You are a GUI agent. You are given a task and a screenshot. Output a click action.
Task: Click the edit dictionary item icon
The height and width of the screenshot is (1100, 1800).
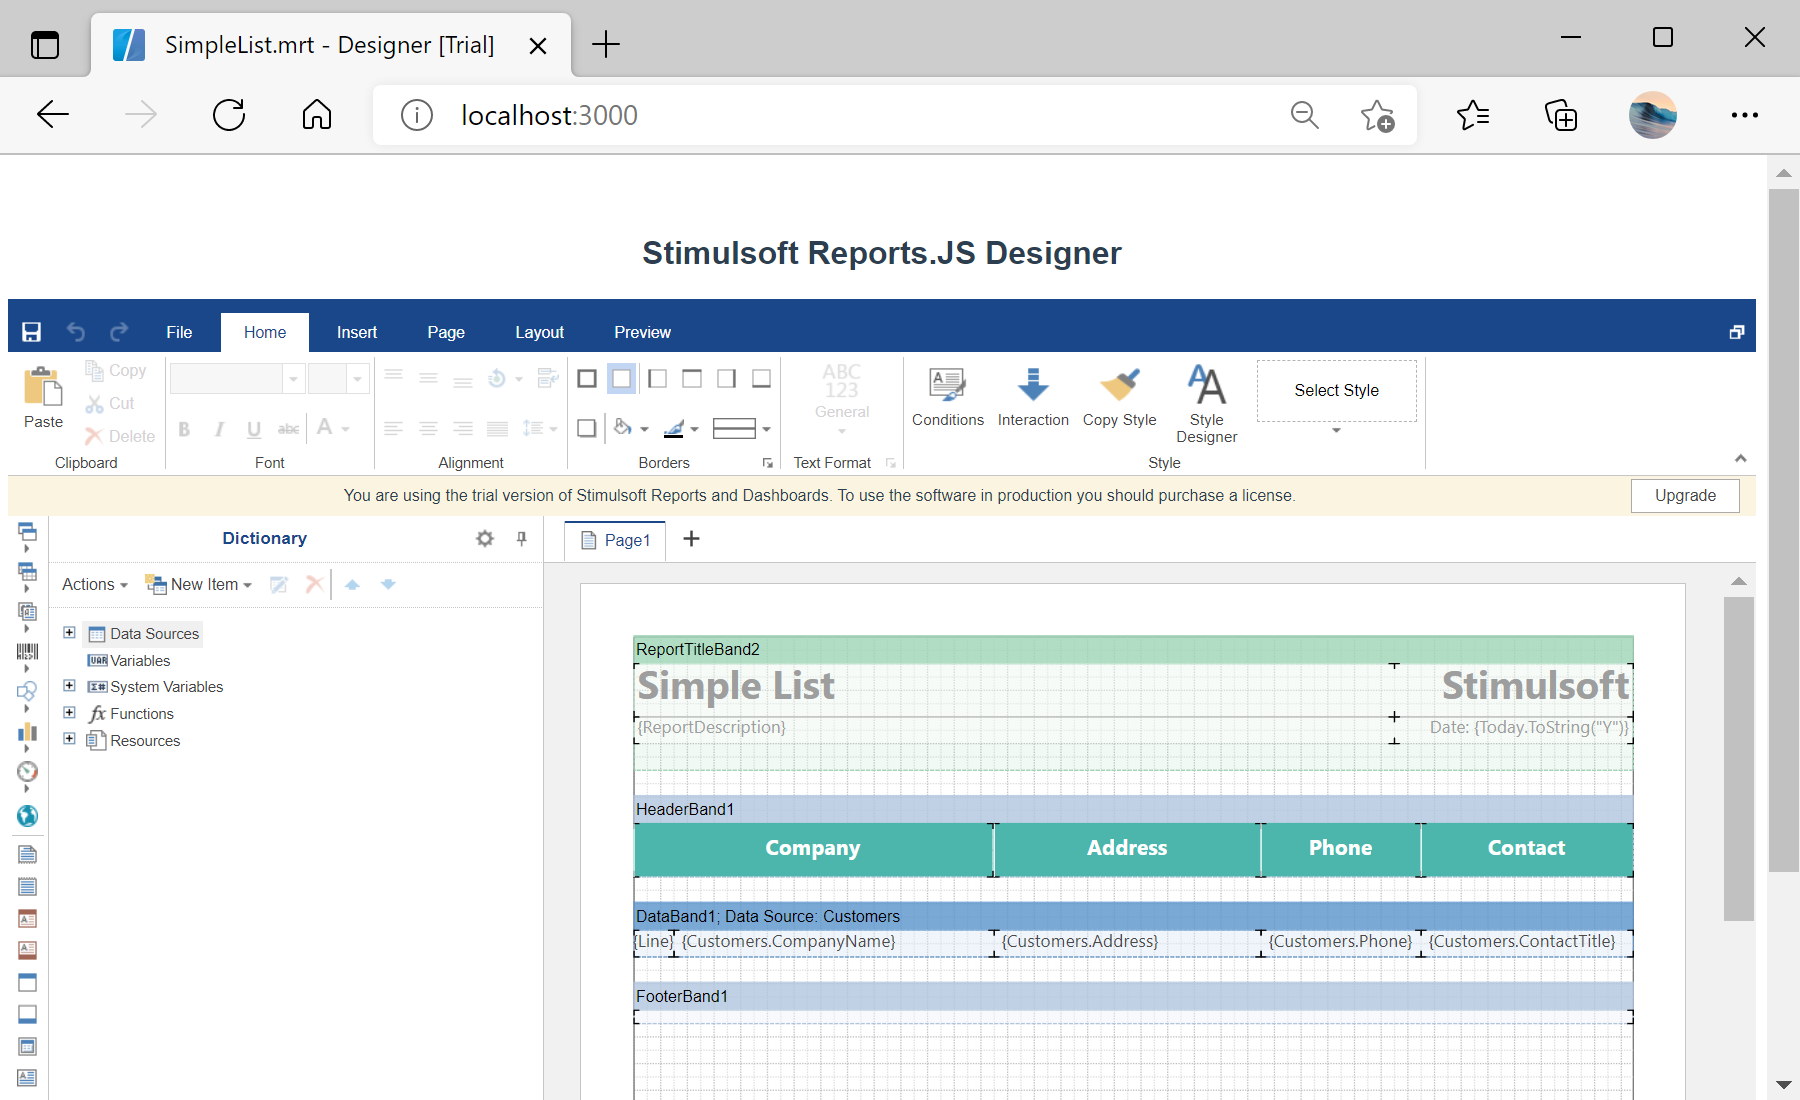tap(279, 584)
